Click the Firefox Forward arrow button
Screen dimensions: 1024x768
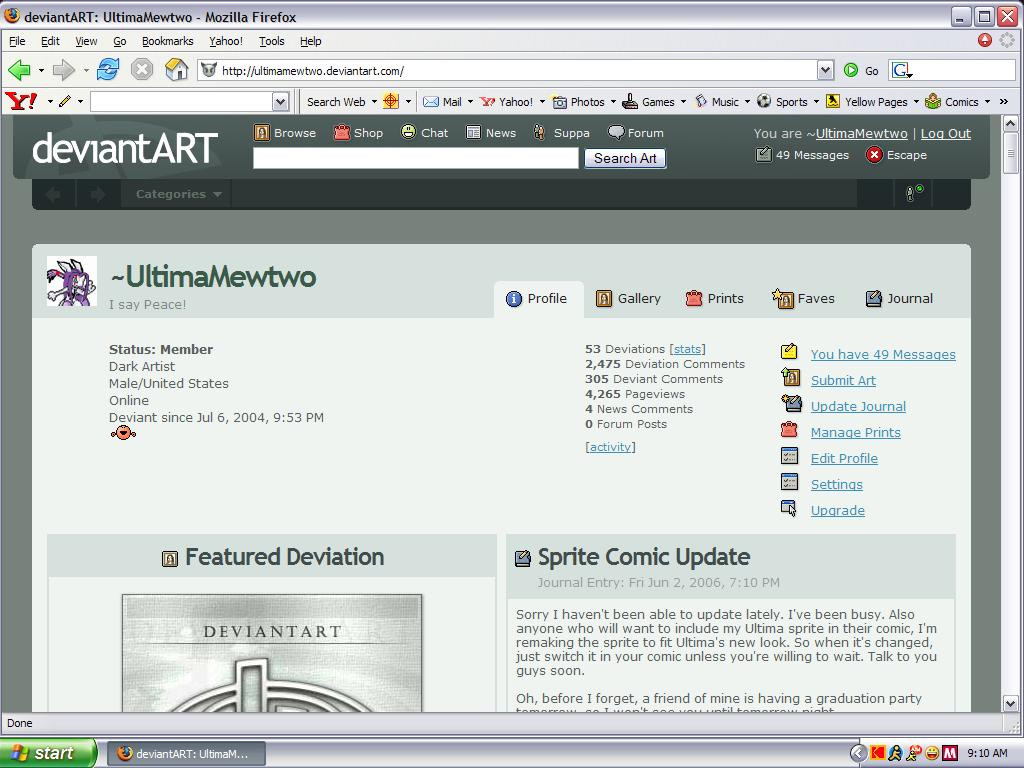click(x=64, y=69)
